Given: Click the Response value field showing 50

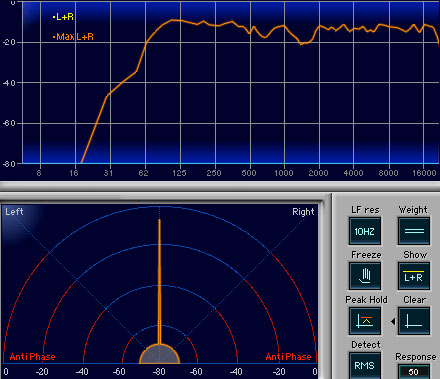Looking at the screenshot, I should coord(414,372).
